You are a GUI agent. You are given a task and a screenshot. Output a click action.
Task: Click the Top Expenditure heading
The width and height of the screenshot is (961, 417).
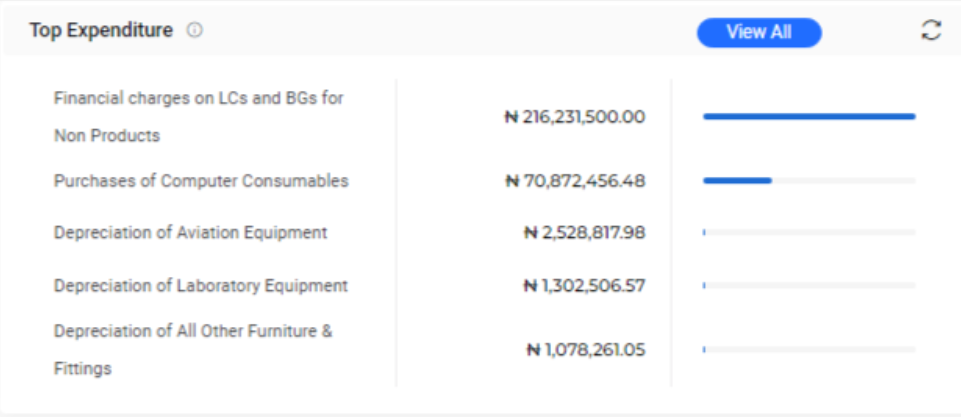[101, 30]
